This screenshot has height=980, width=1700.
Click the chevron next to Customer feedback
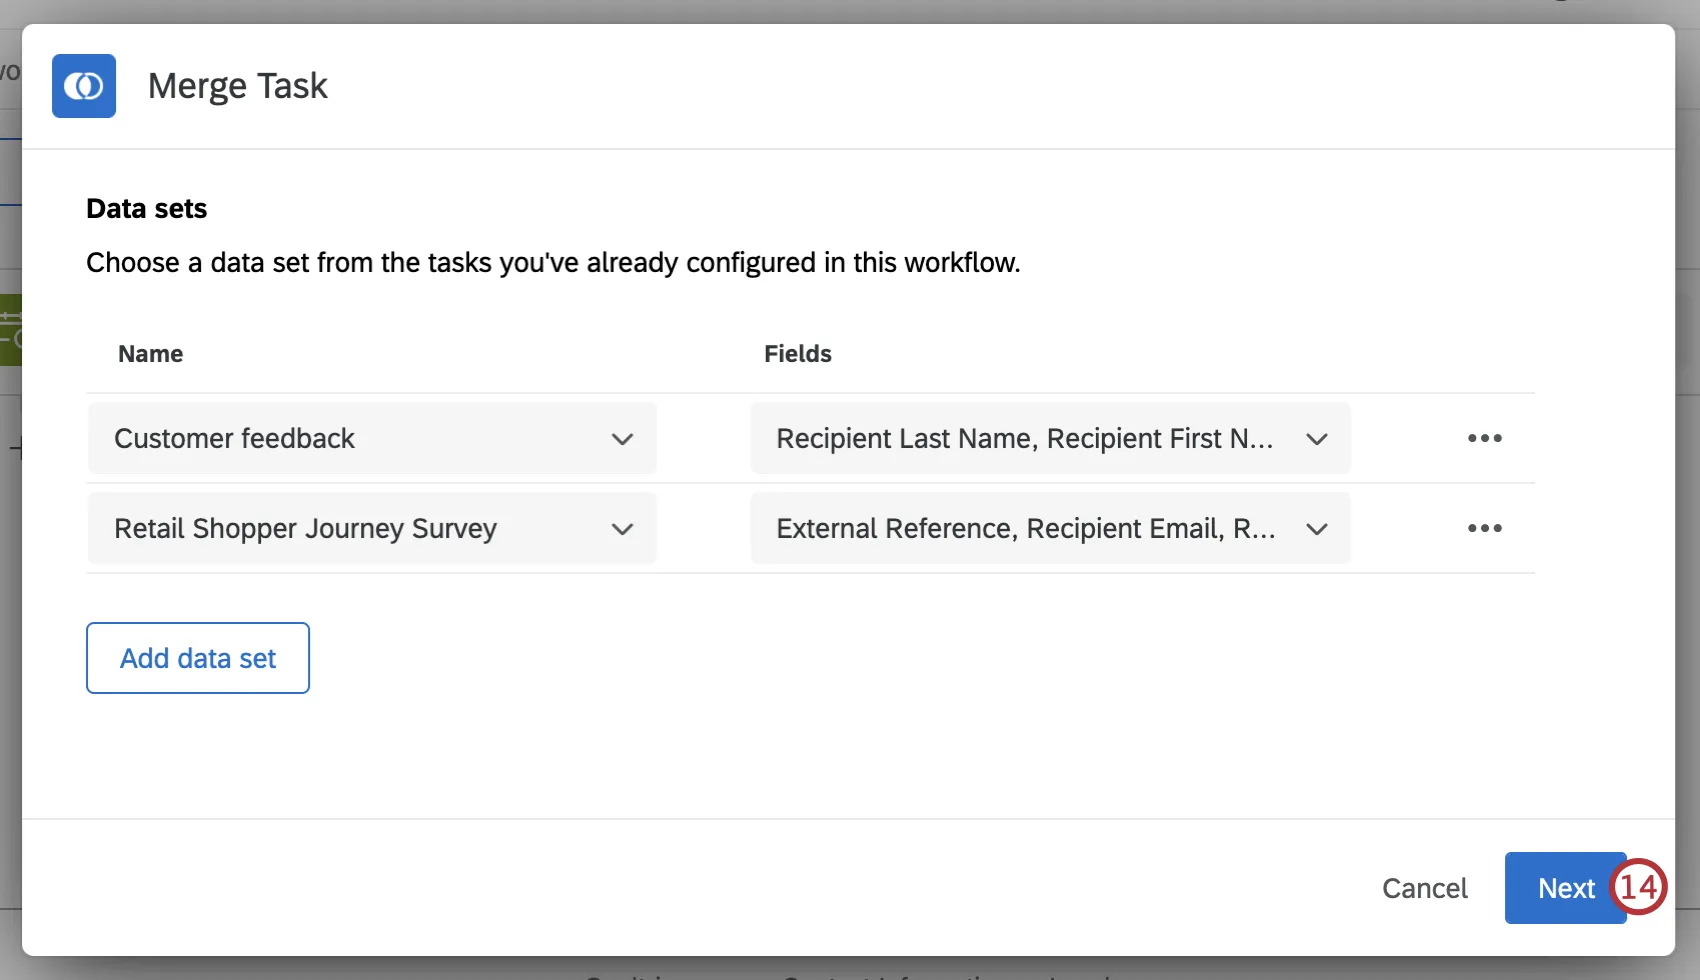click(622, 439)
